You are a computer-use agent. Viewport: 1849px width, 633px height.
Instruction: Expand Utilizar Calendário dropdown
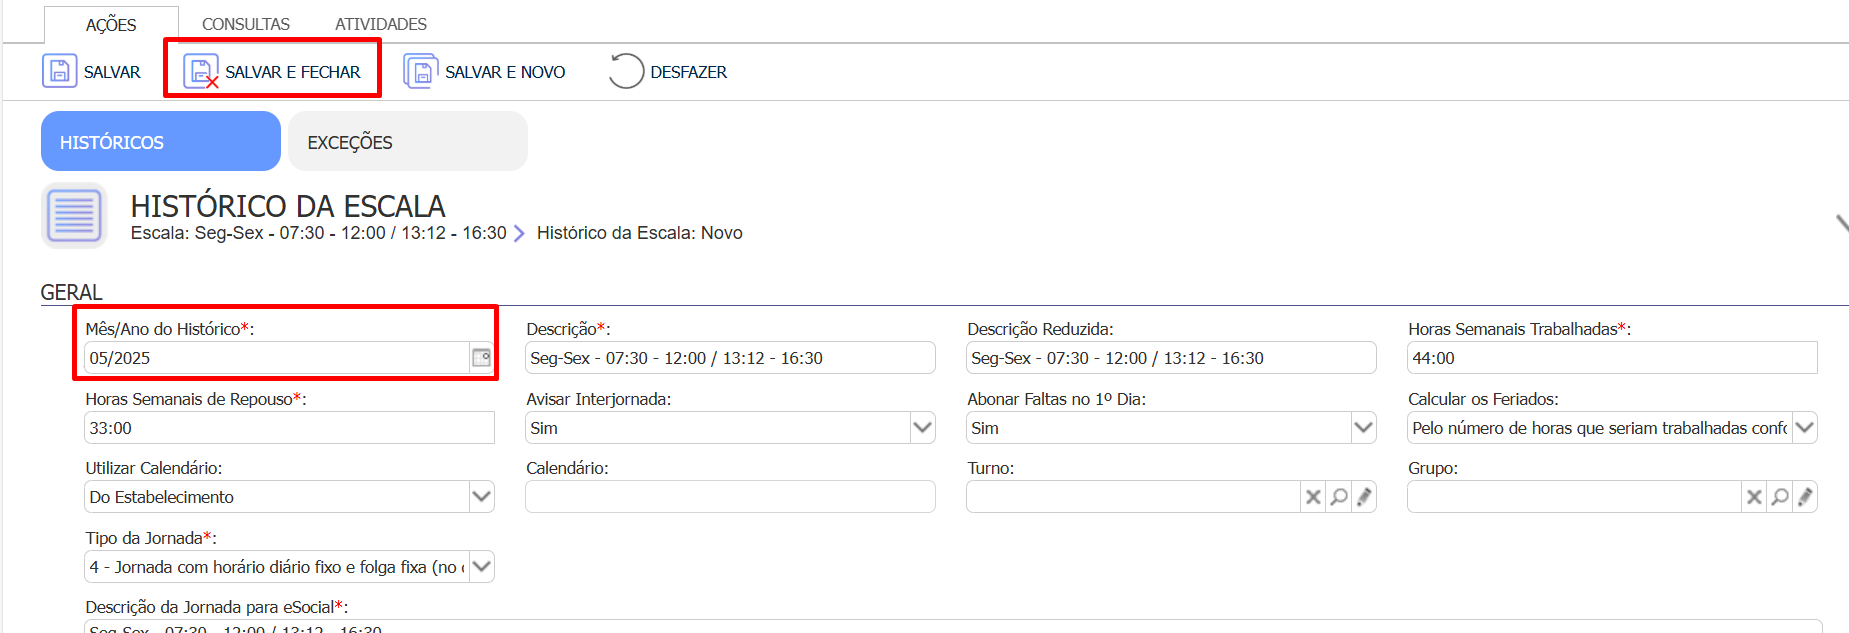(482, 497)
